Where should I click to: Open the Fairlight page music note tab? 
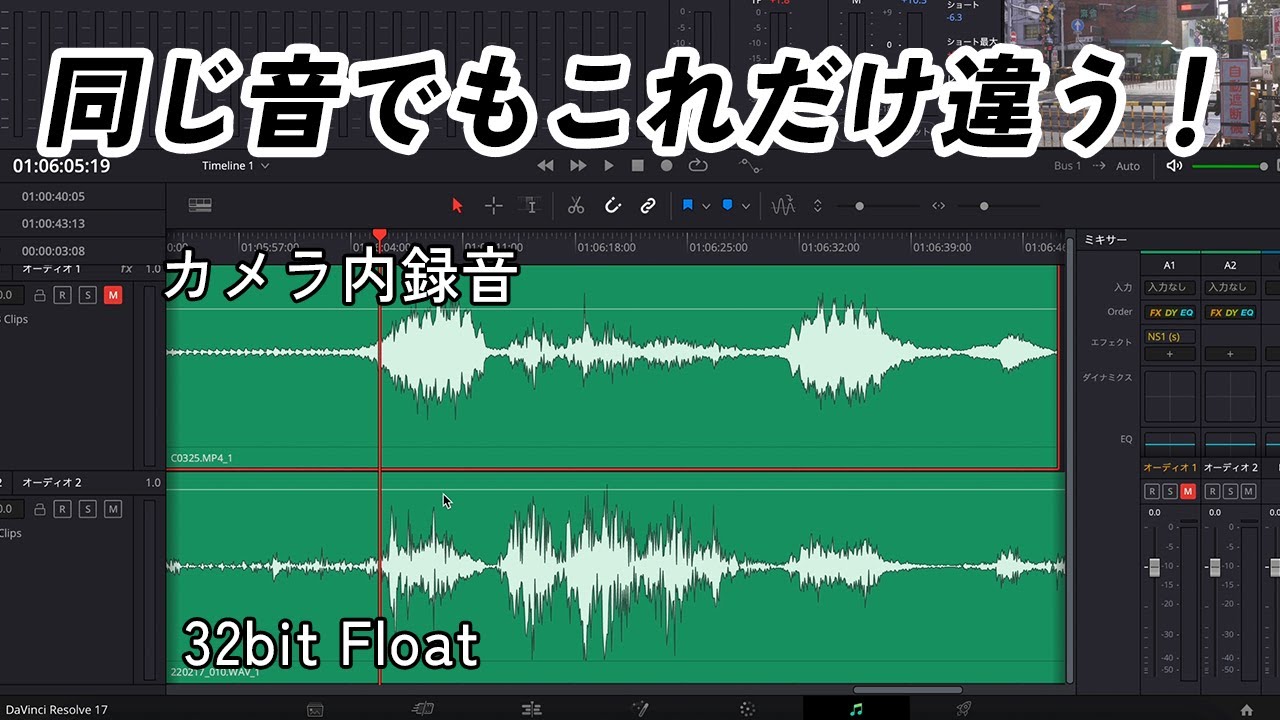856,709
